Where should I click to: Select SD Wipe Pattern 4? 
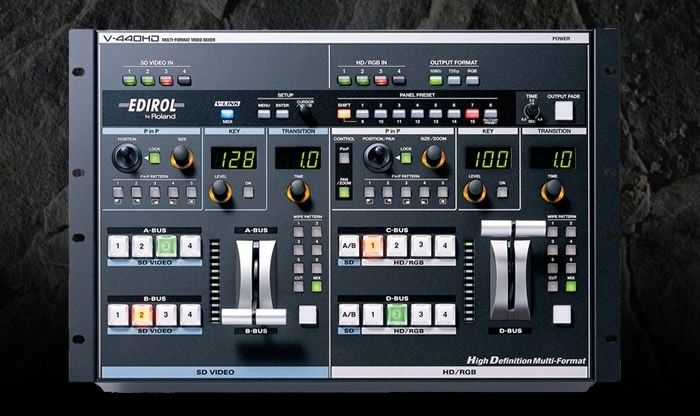317,250
